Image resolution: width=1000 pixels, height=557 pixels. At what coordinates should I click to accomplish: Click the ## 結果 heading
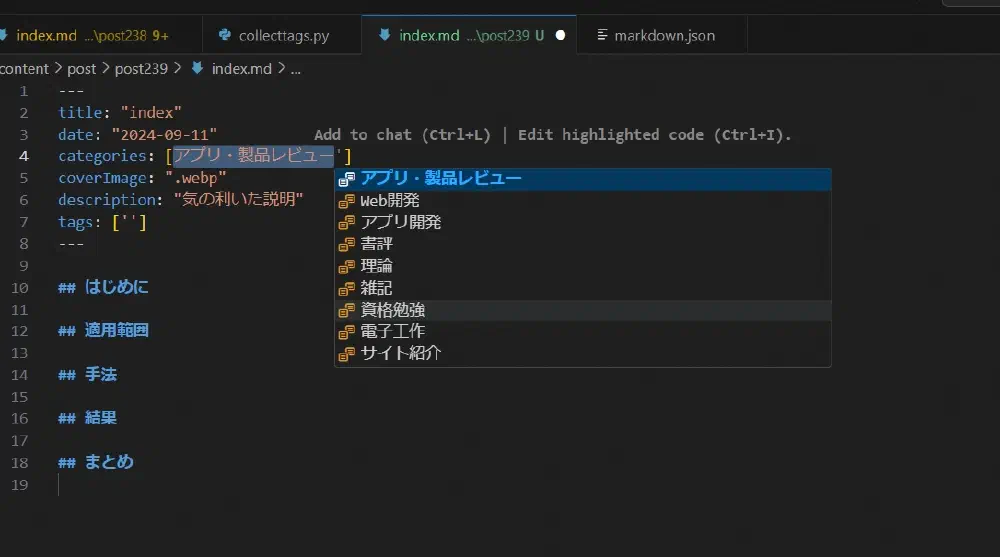[x=87, y=418]
